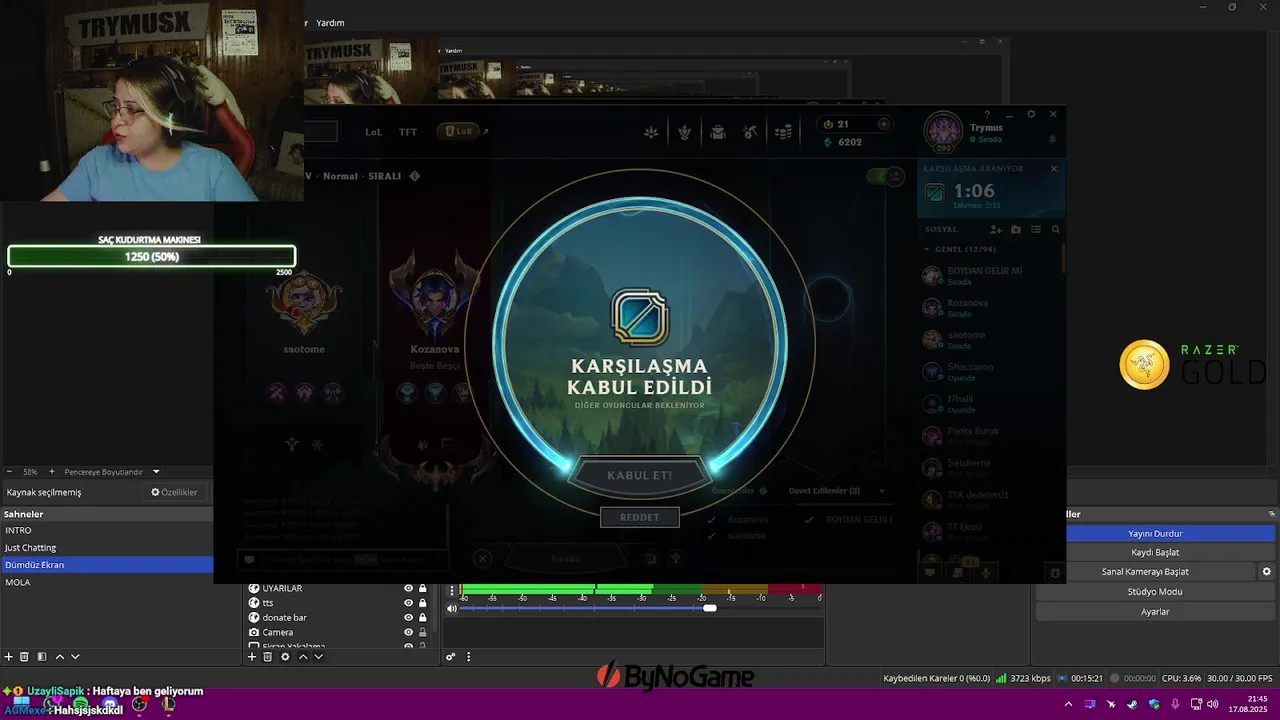
Task: Search friends with the magnifier icon
Action: point(1055,229)
